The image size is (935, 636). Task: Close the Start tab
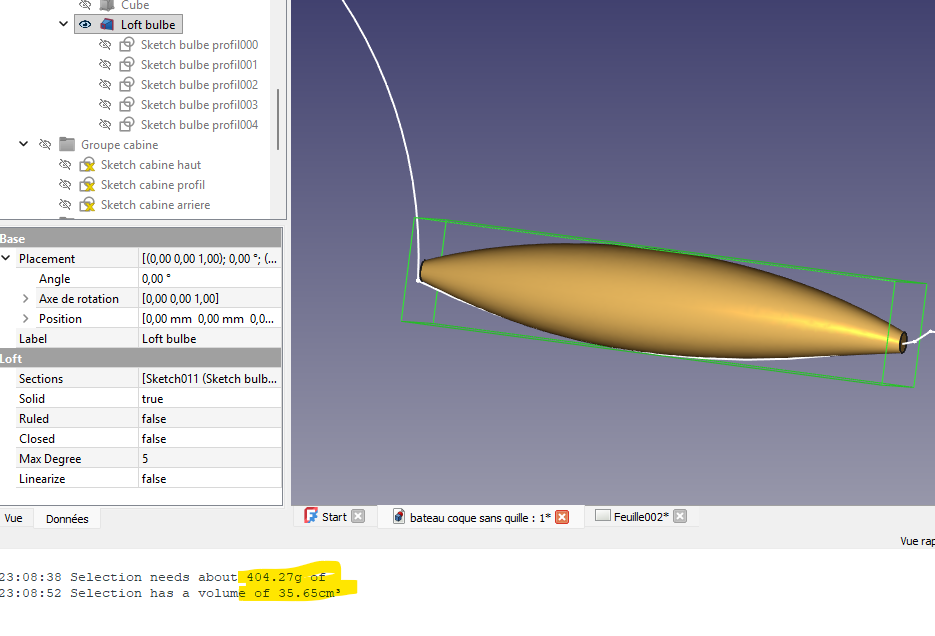coord(358,517)
